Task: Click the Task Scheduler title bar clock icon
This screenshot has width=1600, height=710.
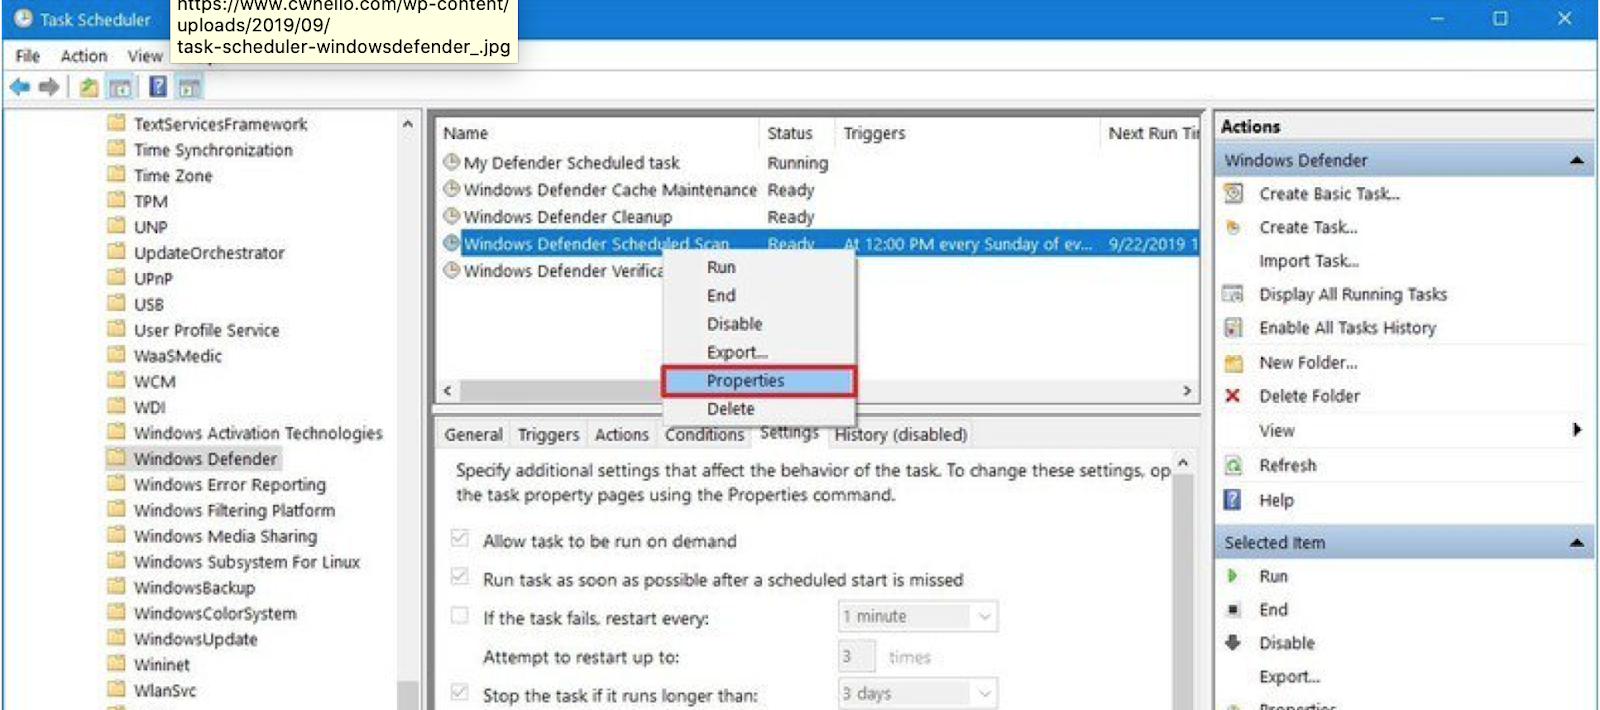Action: click(22, 18)
